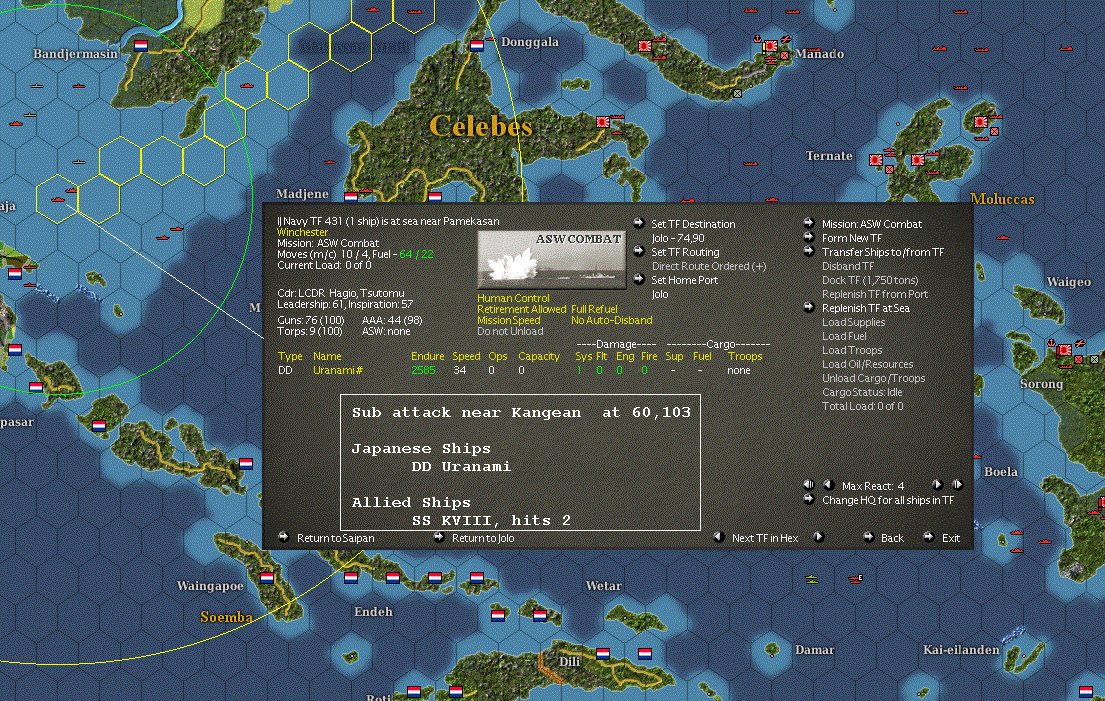Viewport: 1105px width, 701px height.
Task: Click the Sub attack near Kangean report line
Action: 521,413
